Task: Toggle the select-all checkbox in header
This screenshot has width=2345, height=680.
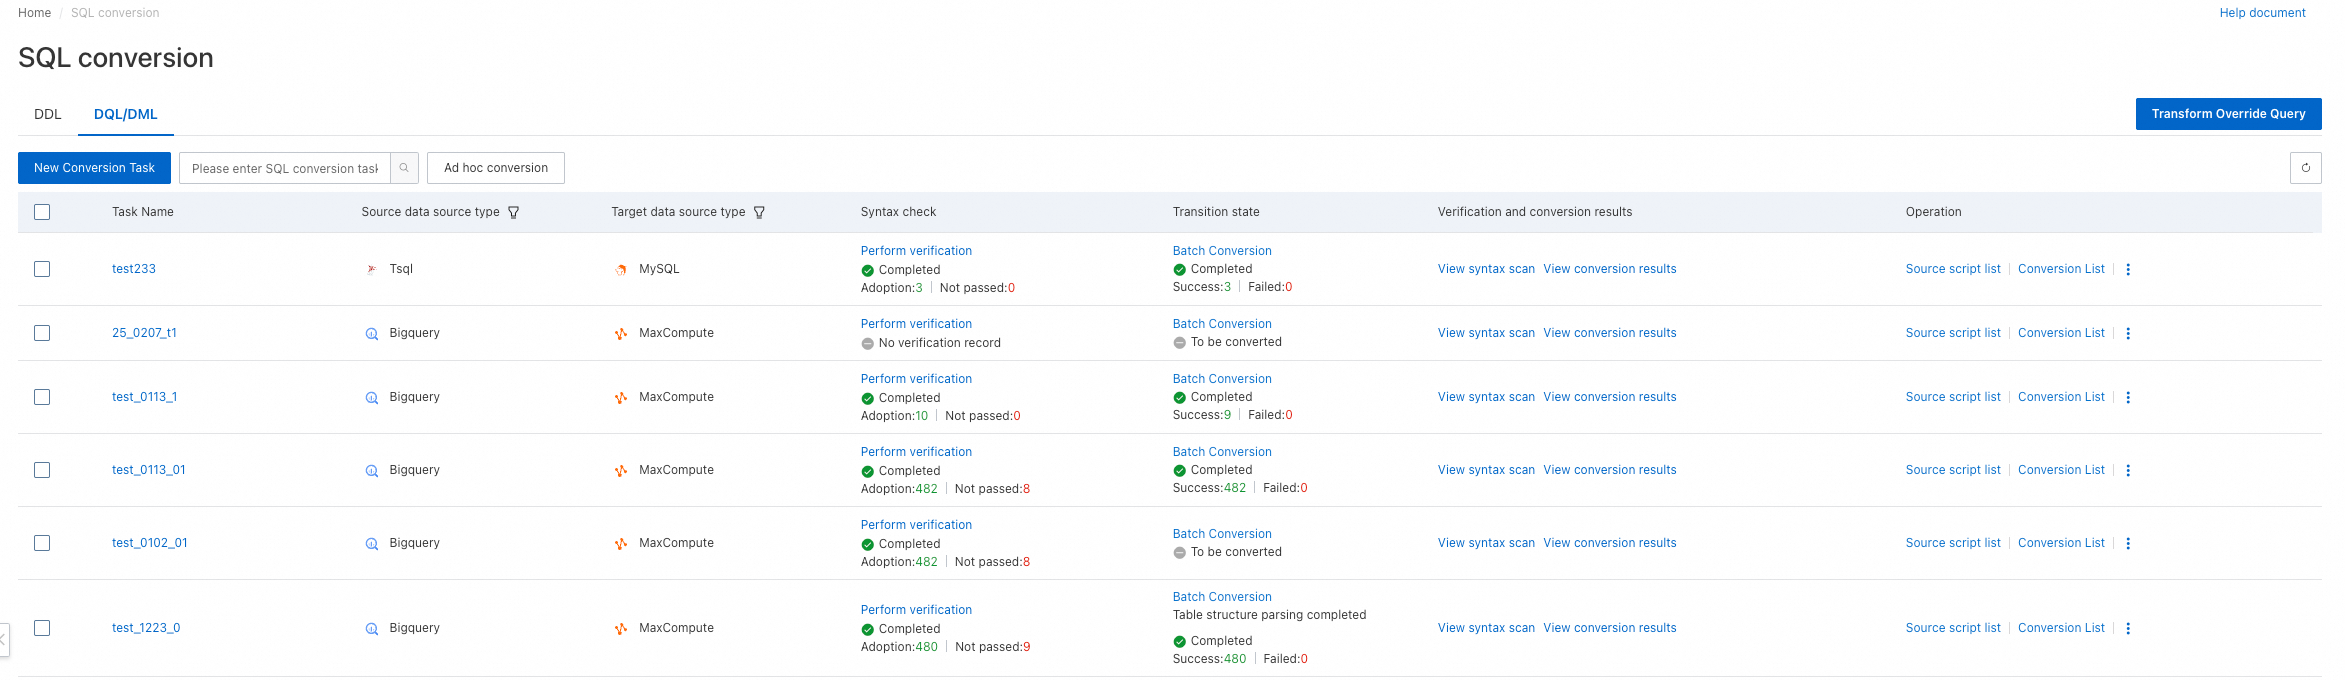Action: [42, 212]
